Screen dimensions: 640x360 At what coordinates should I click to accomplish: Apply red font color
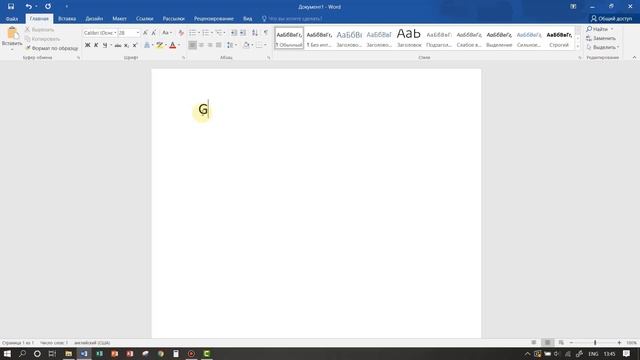click(173, 45)
